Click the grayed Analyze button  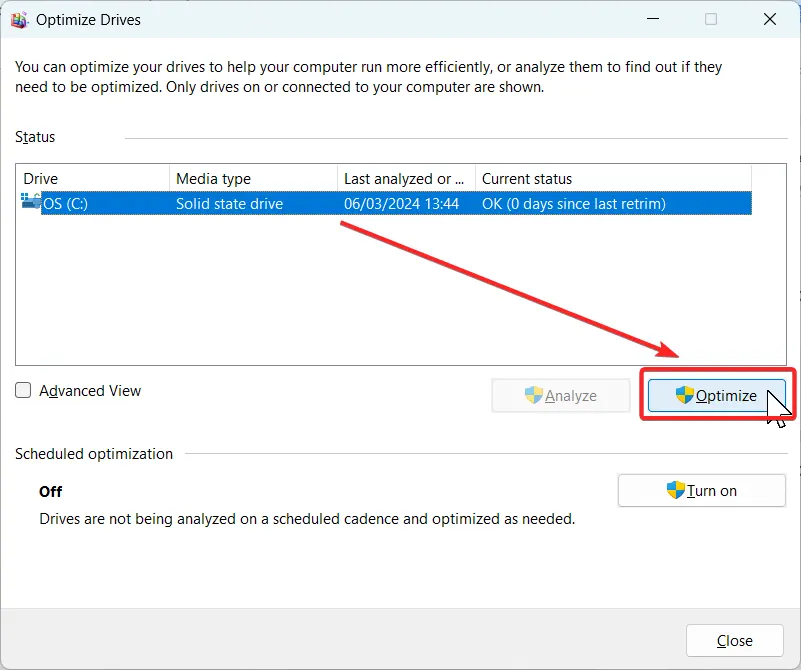click(x=560, y=395)
